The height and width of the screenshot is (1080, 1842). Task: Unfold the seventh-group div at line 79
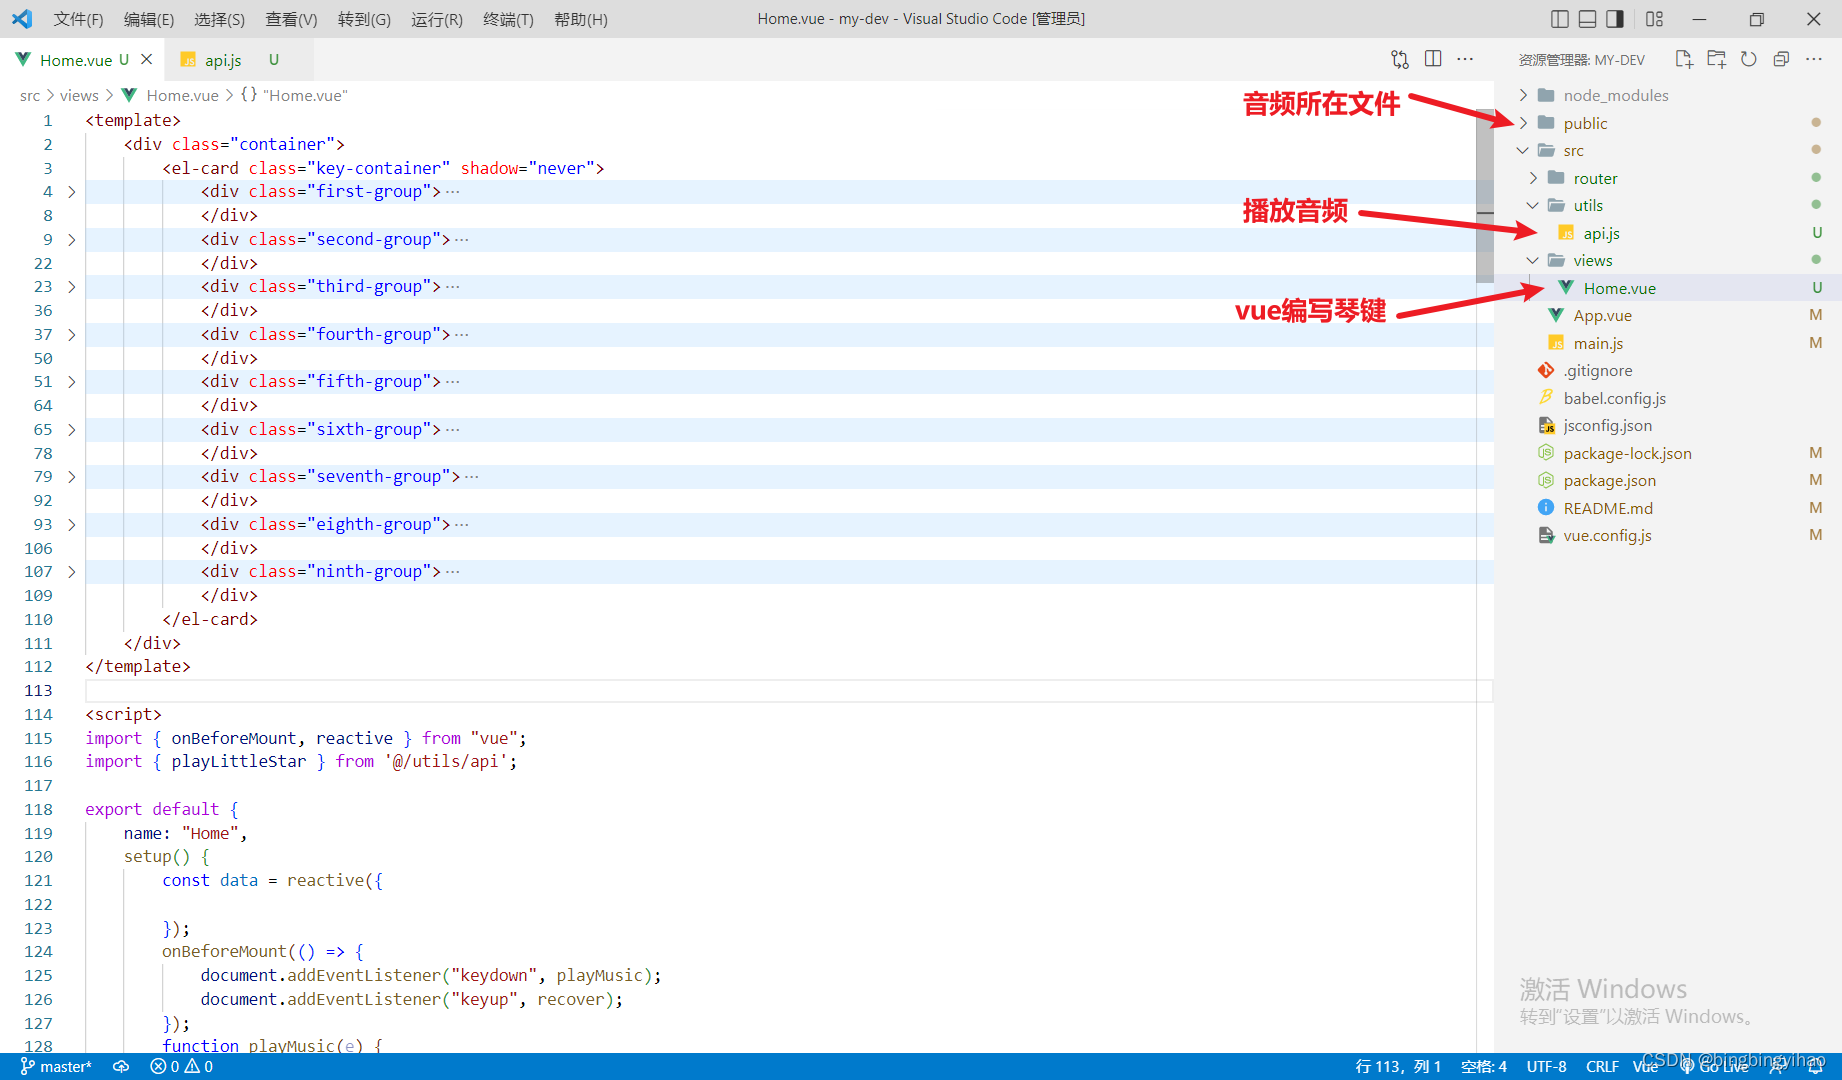[71, 476]
